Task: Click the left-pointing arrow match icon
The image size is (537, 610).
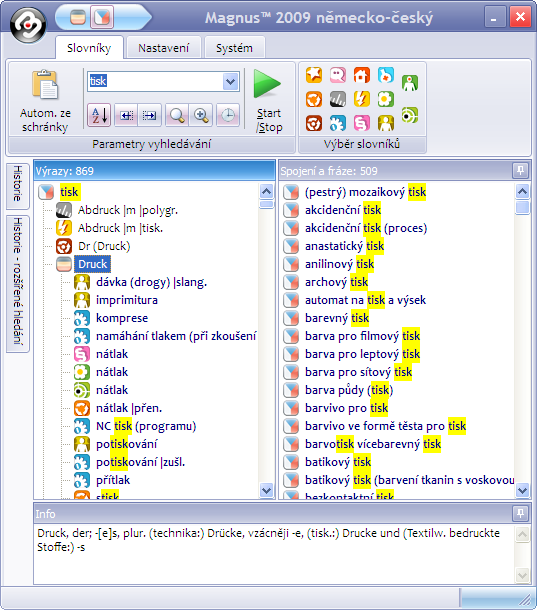Action: click(x=126, y=115)
